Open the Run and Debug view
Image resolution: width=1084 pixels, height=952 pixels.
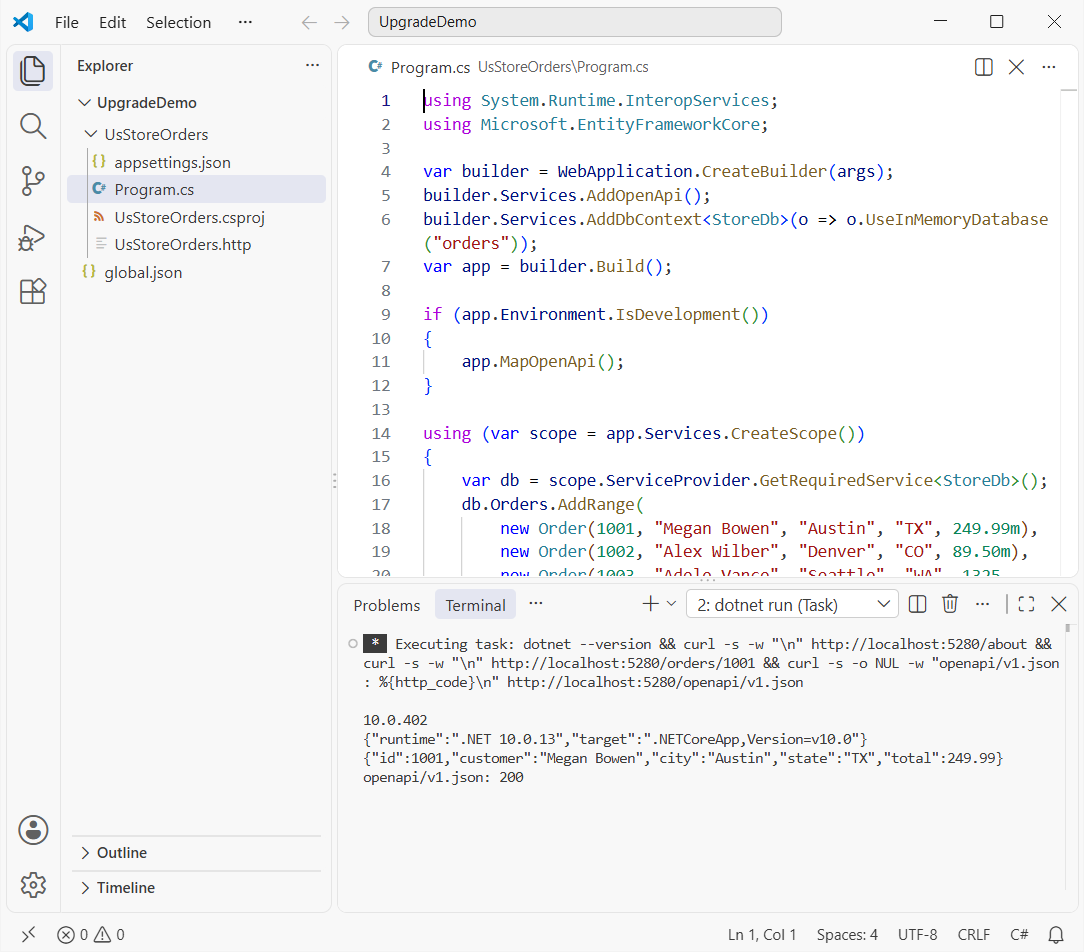(32, 237)
